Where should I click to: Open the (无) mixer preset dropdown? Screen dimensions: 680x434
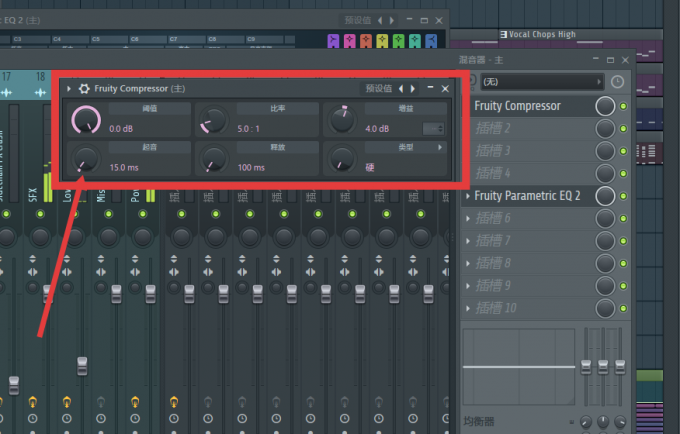[541, 82]
